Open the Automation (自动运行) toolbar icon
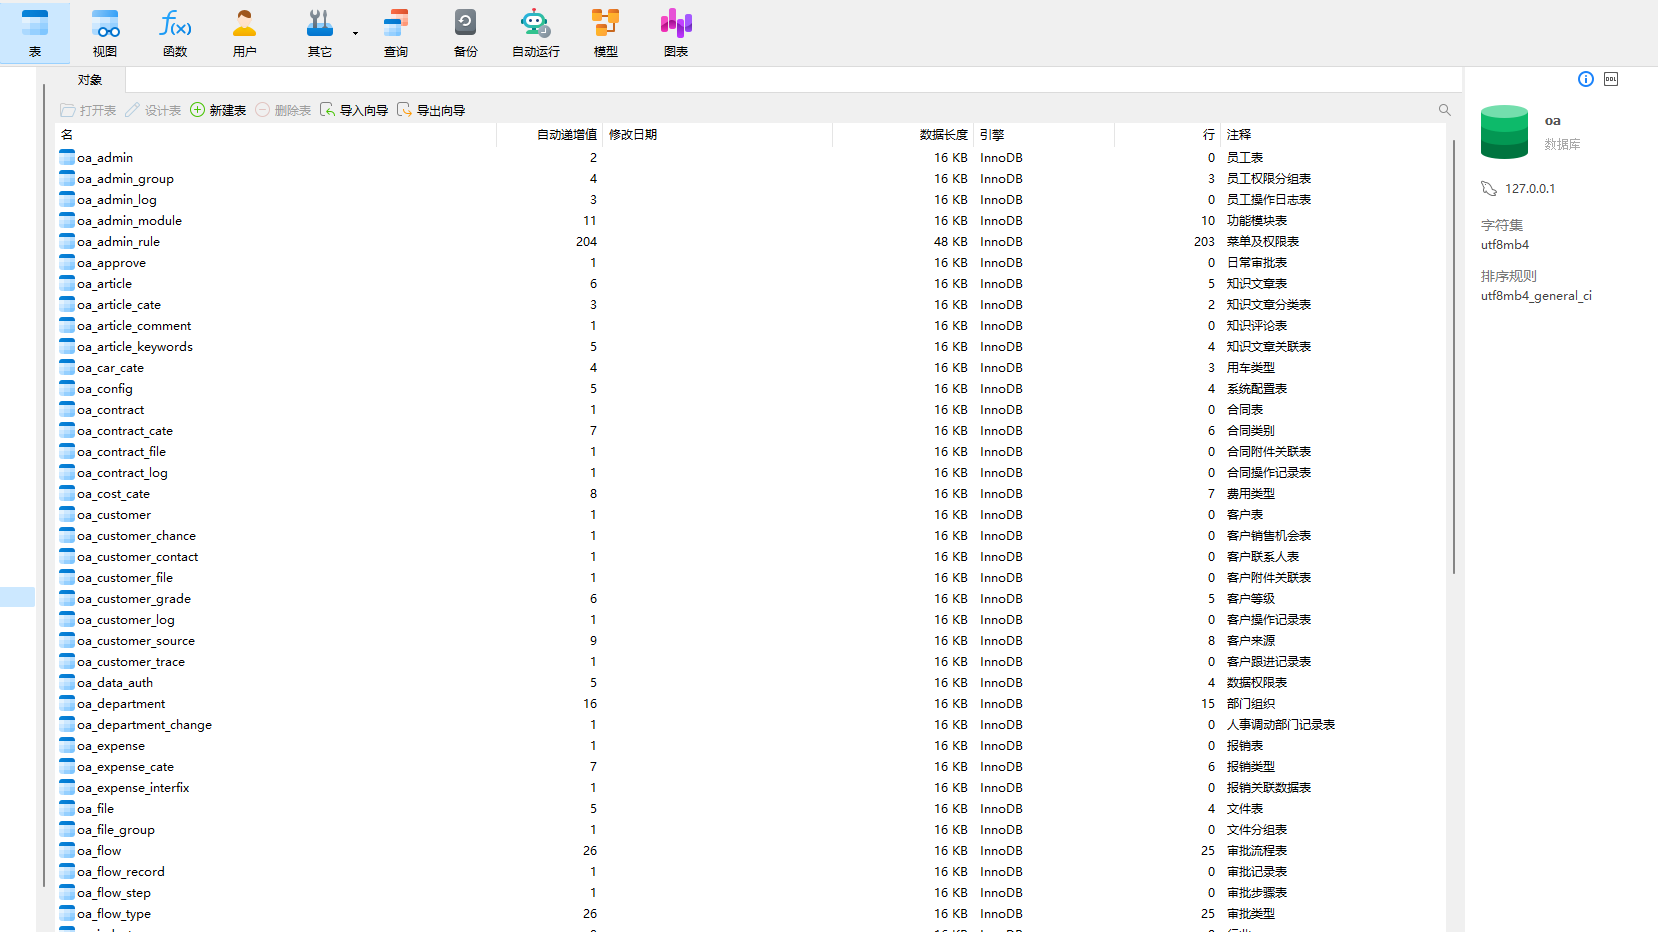The height and width of the screenshot is (932, 1658). click(536, 33)
